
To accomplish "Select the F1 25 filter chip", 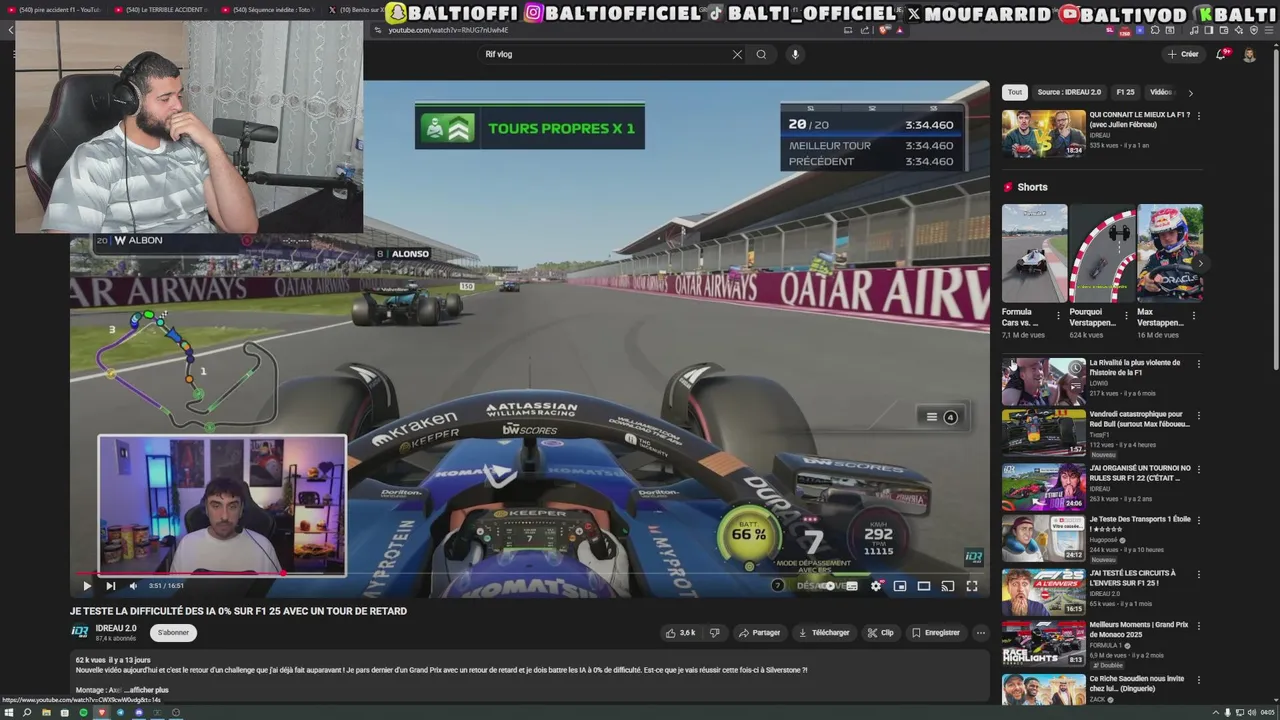I will 1125,92.
